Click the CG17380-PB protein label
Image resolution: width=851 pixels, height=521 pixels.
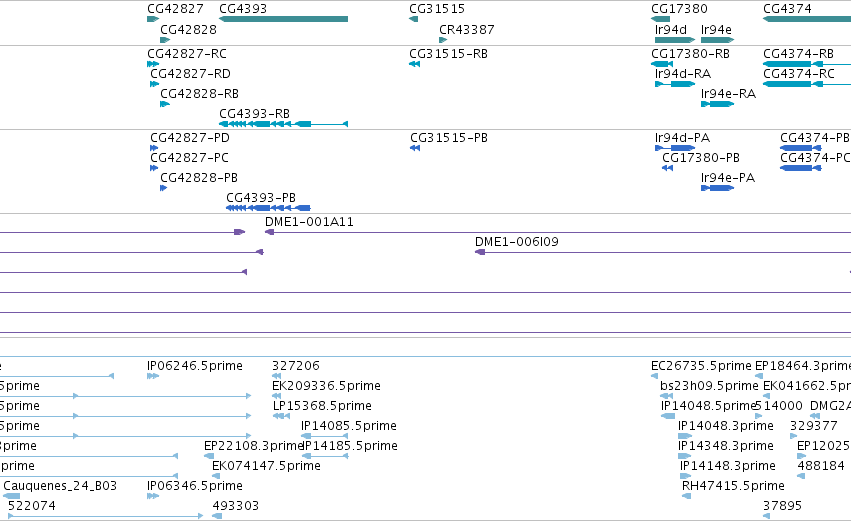pyautogui.click(x=701, y=157)
